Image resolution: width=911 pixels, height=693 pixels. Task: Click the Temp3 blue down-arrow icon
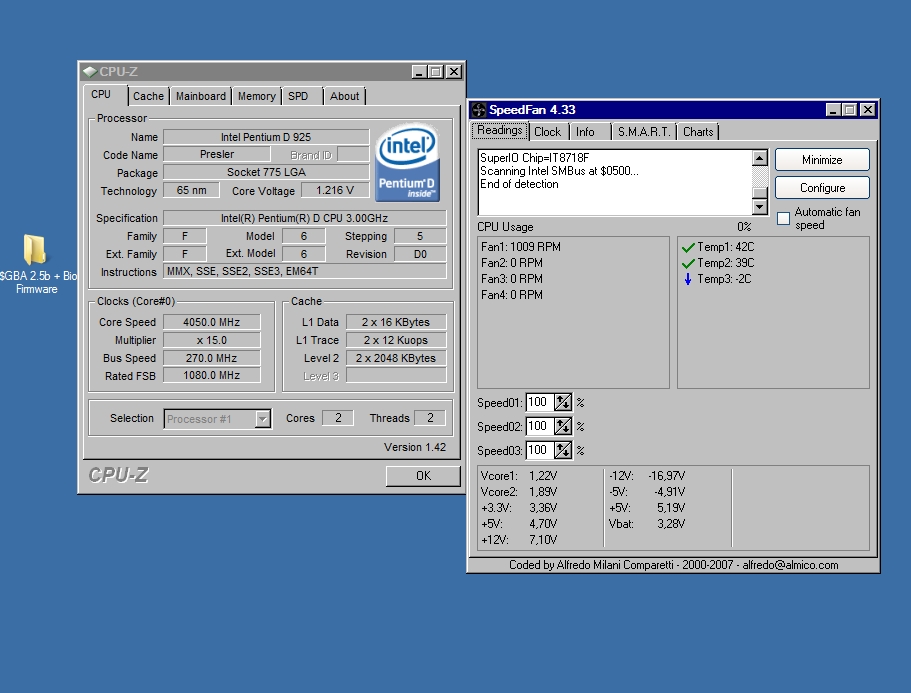click(x=687, y=279)
